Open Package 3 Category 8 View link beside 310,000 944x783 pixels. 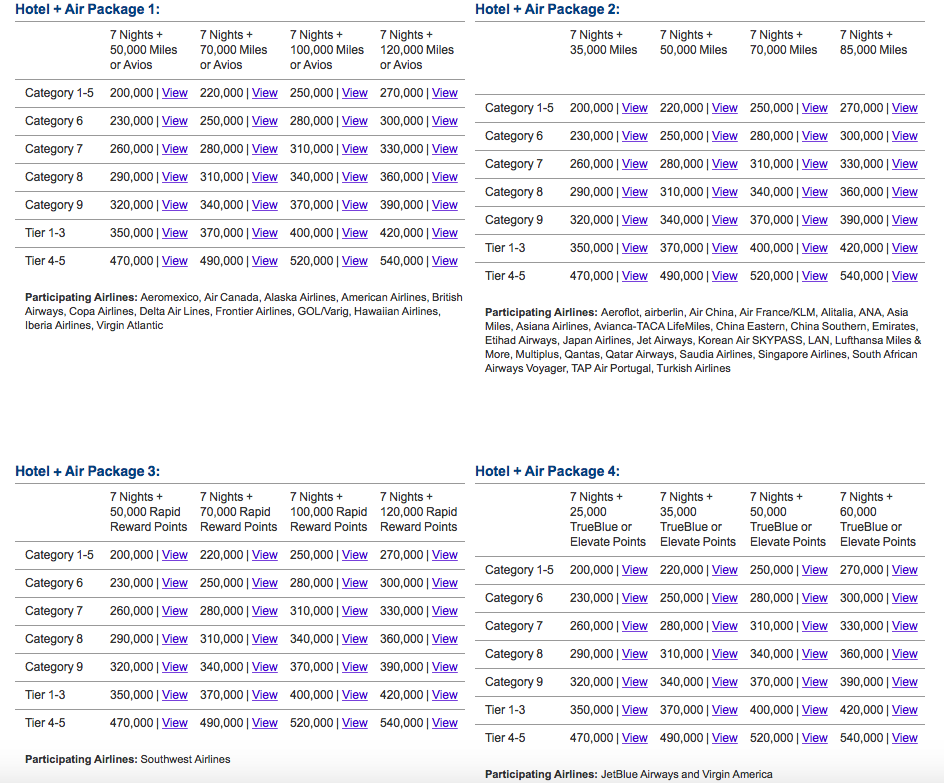pyautogui.click(x=265, y=639)
